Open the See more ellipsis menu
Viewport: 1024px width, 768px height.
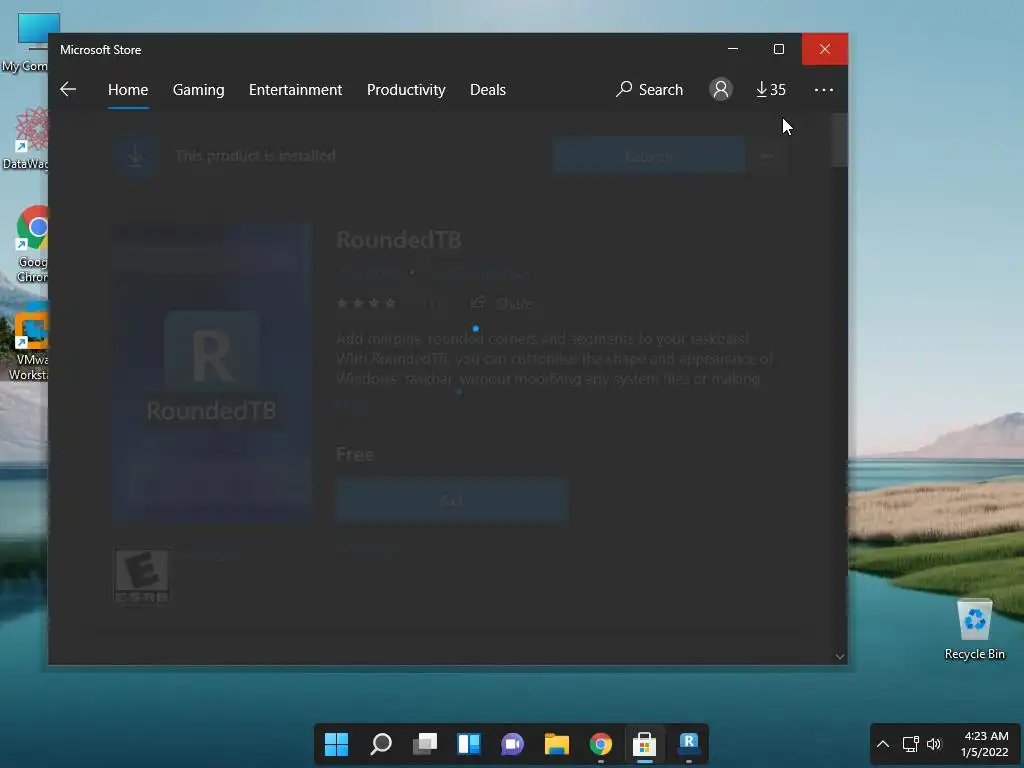824,89
